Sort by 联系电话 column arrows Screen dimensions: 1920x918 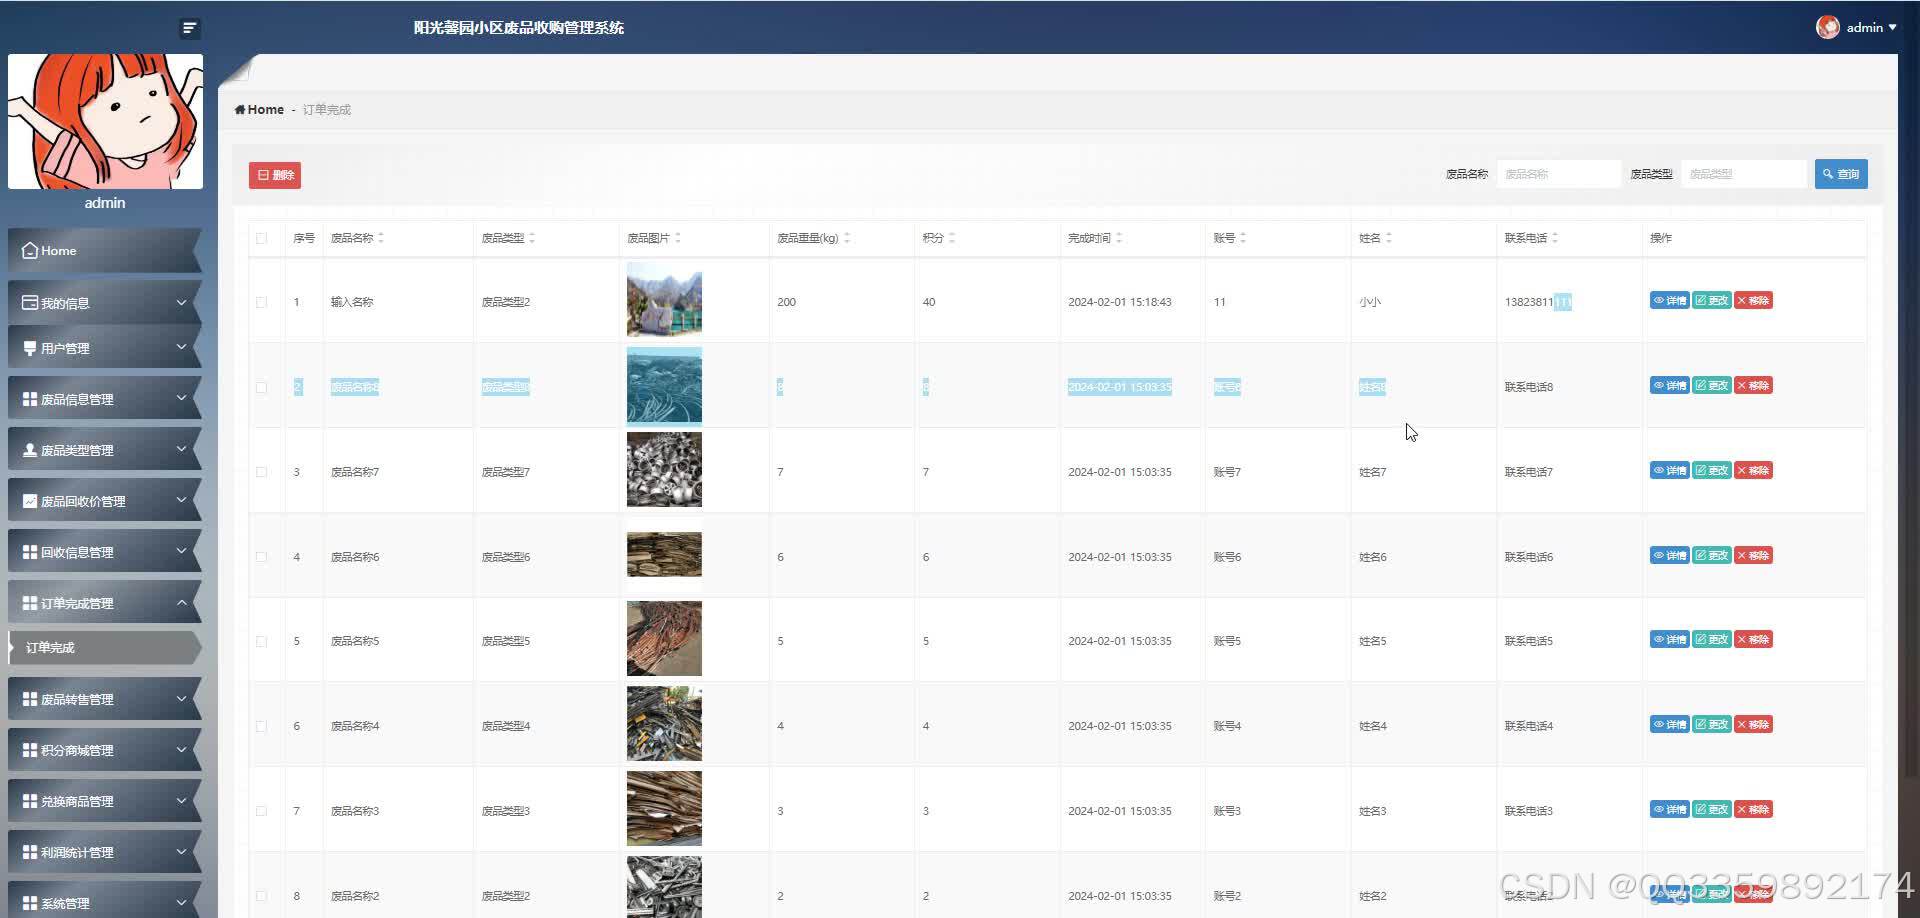(x=1555, y=238)
